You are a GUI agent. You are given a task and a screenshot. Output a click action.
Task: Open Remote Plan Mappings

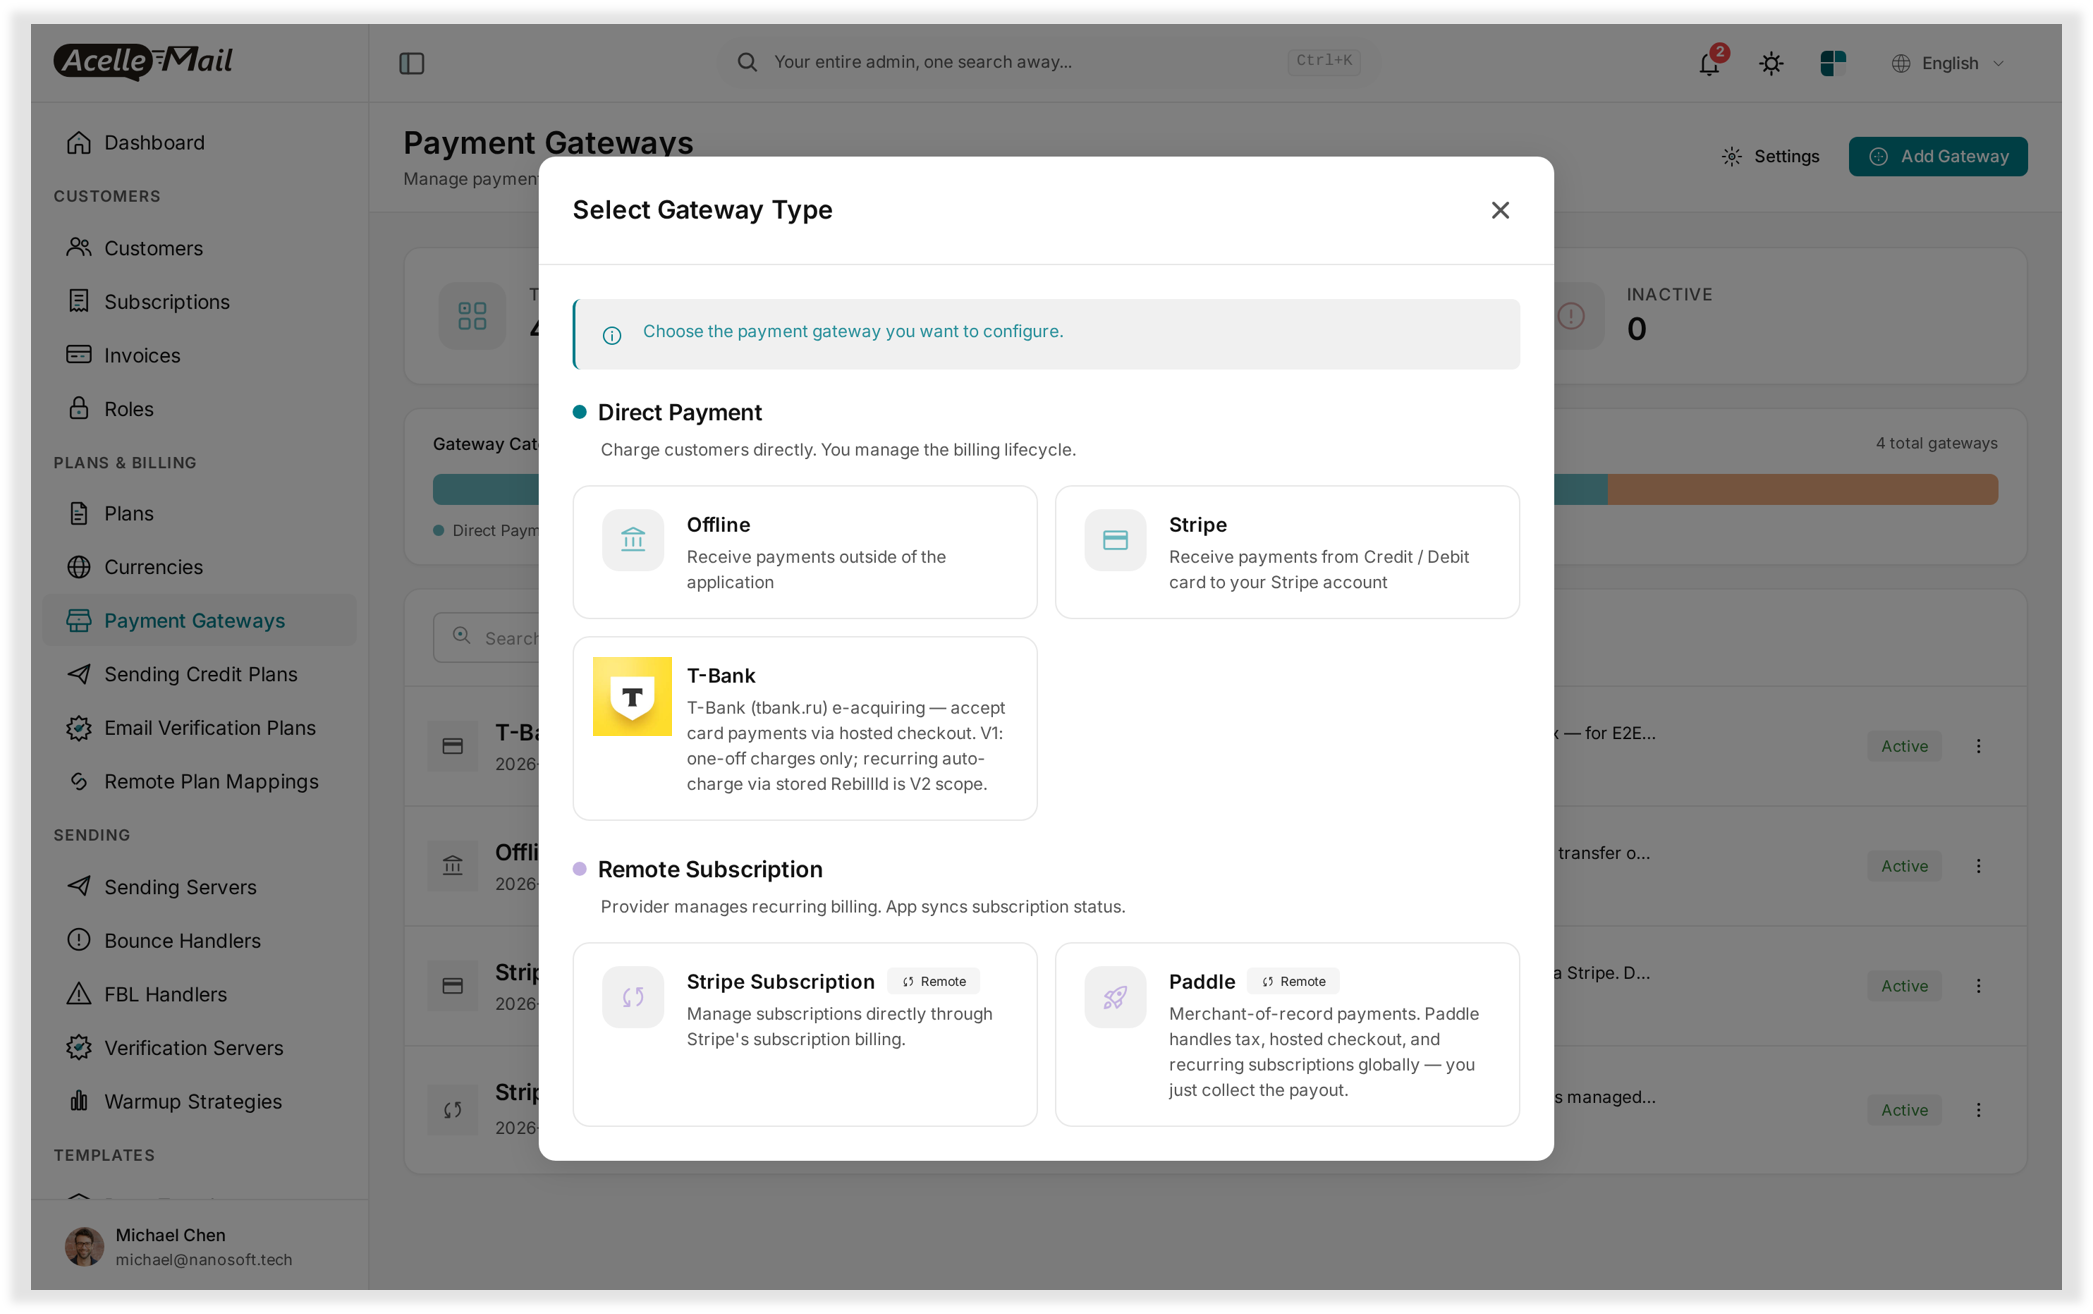click(199, 782)
